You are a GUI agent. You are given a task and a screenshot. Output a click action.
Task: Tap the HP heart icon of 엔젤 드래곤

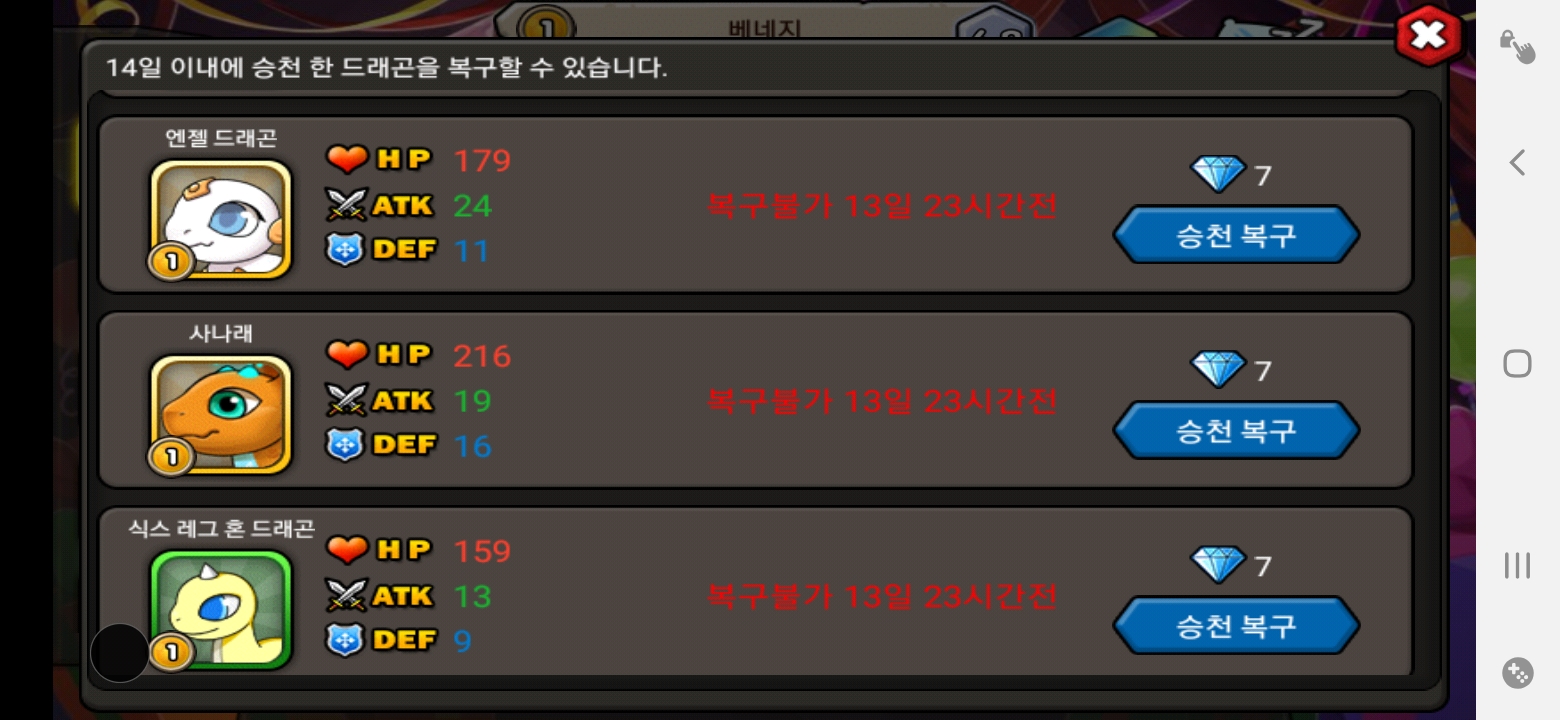coord(347,159)
